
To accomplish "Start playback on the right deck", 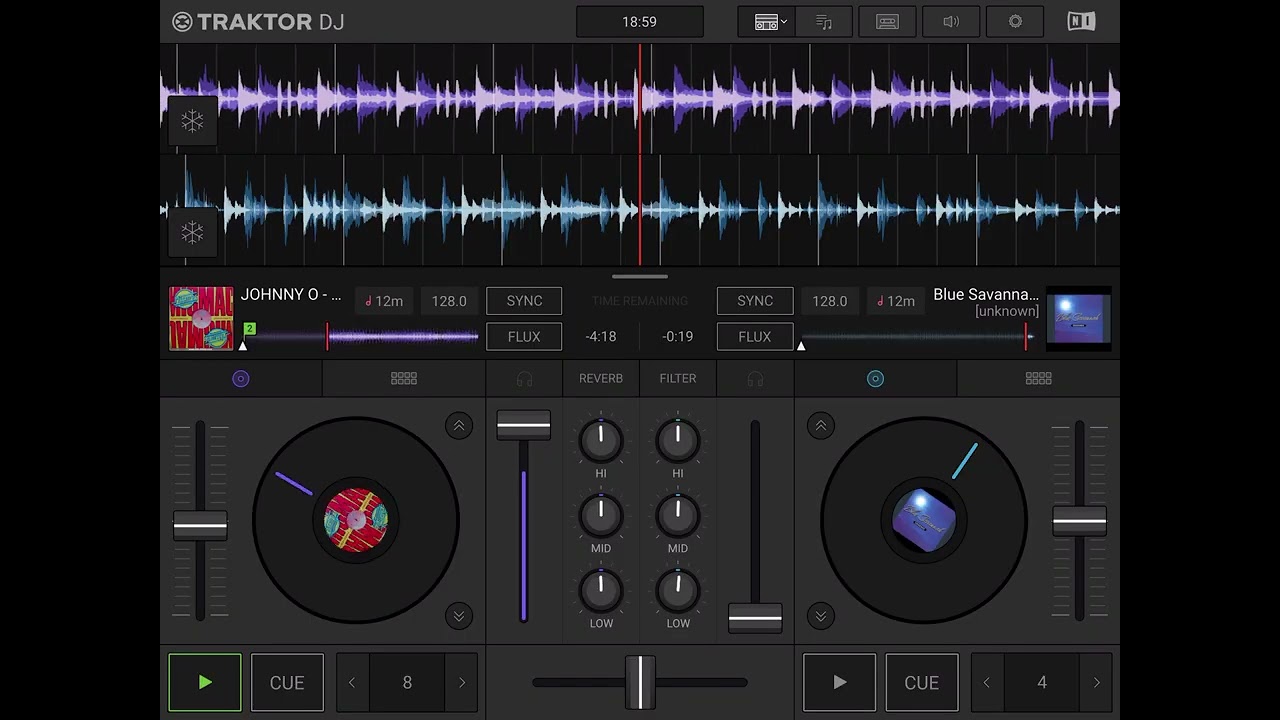I will tap(840, 682).
